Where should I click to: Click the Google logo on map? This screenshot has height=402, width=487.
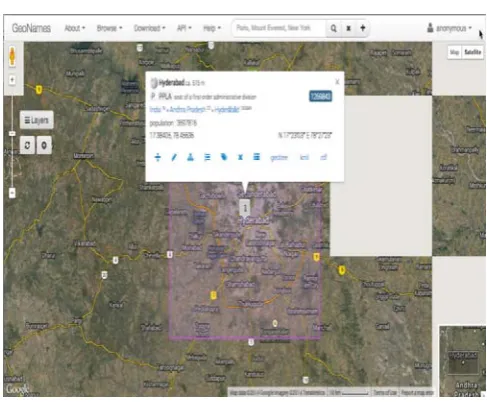(17, 389)
